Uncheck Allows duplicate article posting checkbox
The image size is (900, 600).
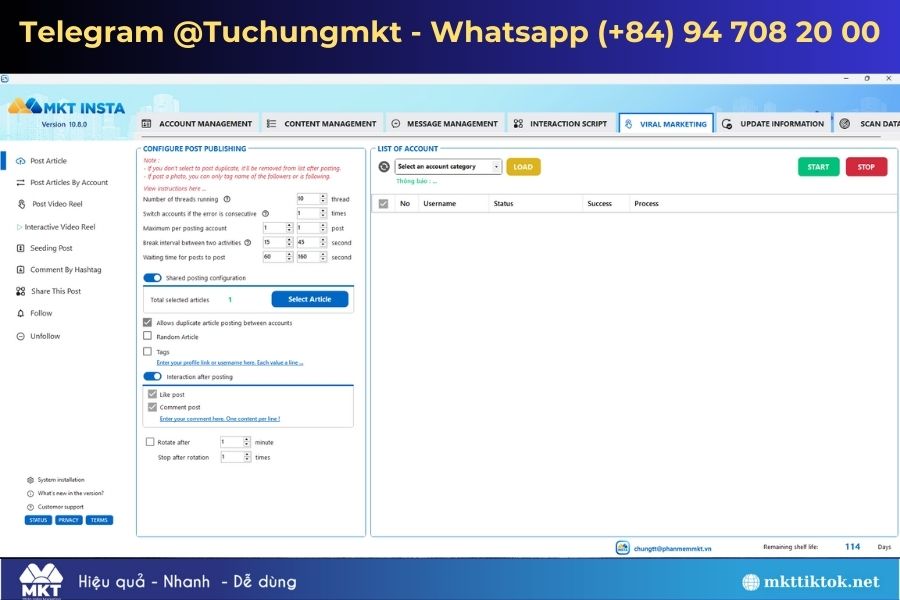[148, 322]
